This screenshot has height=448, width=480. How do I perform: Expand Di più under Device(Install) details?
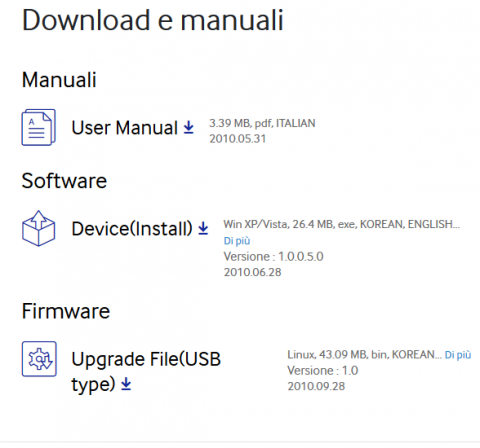237,241
